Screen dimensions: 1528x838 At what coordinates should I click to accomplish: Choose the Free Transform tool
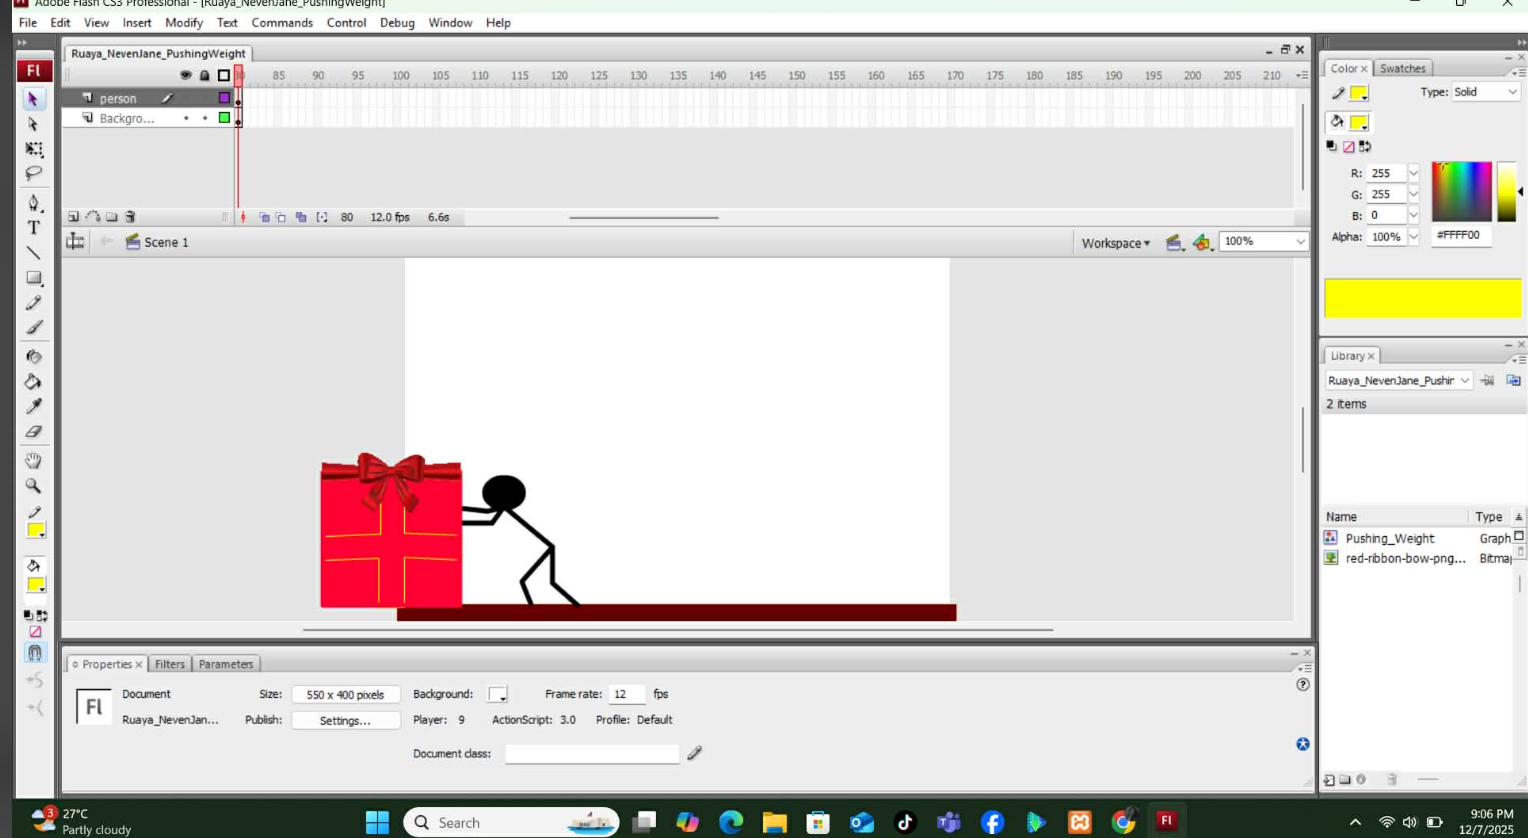coord(33,149)
